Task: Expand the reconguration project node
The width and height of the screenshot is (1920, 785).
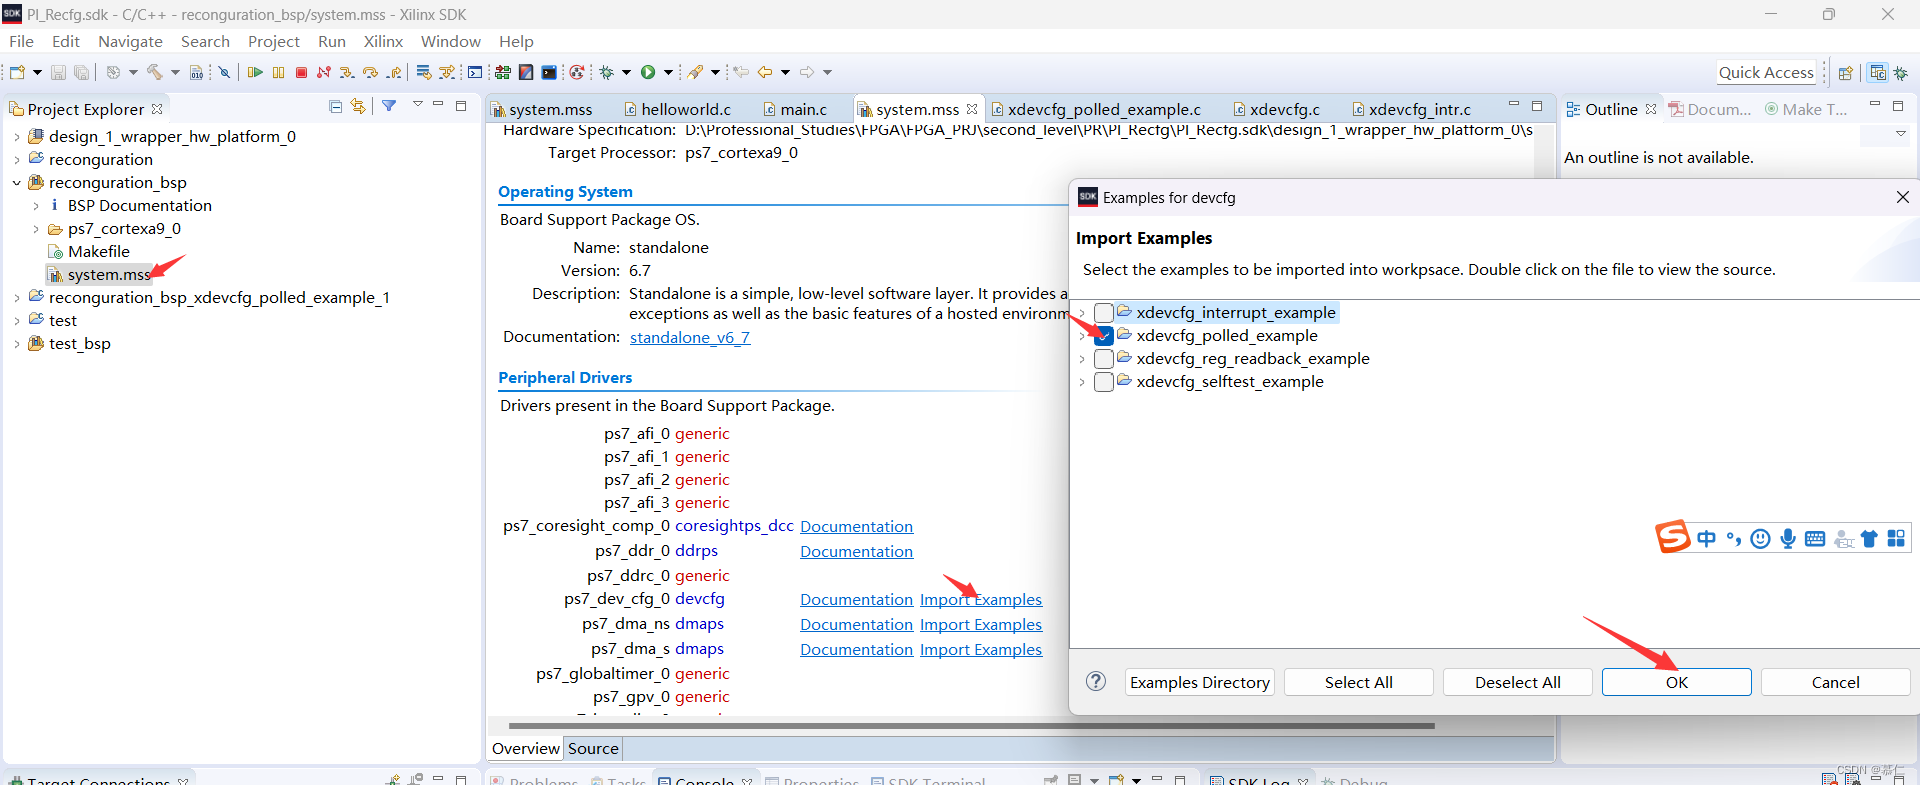Action: click(17, 160)
